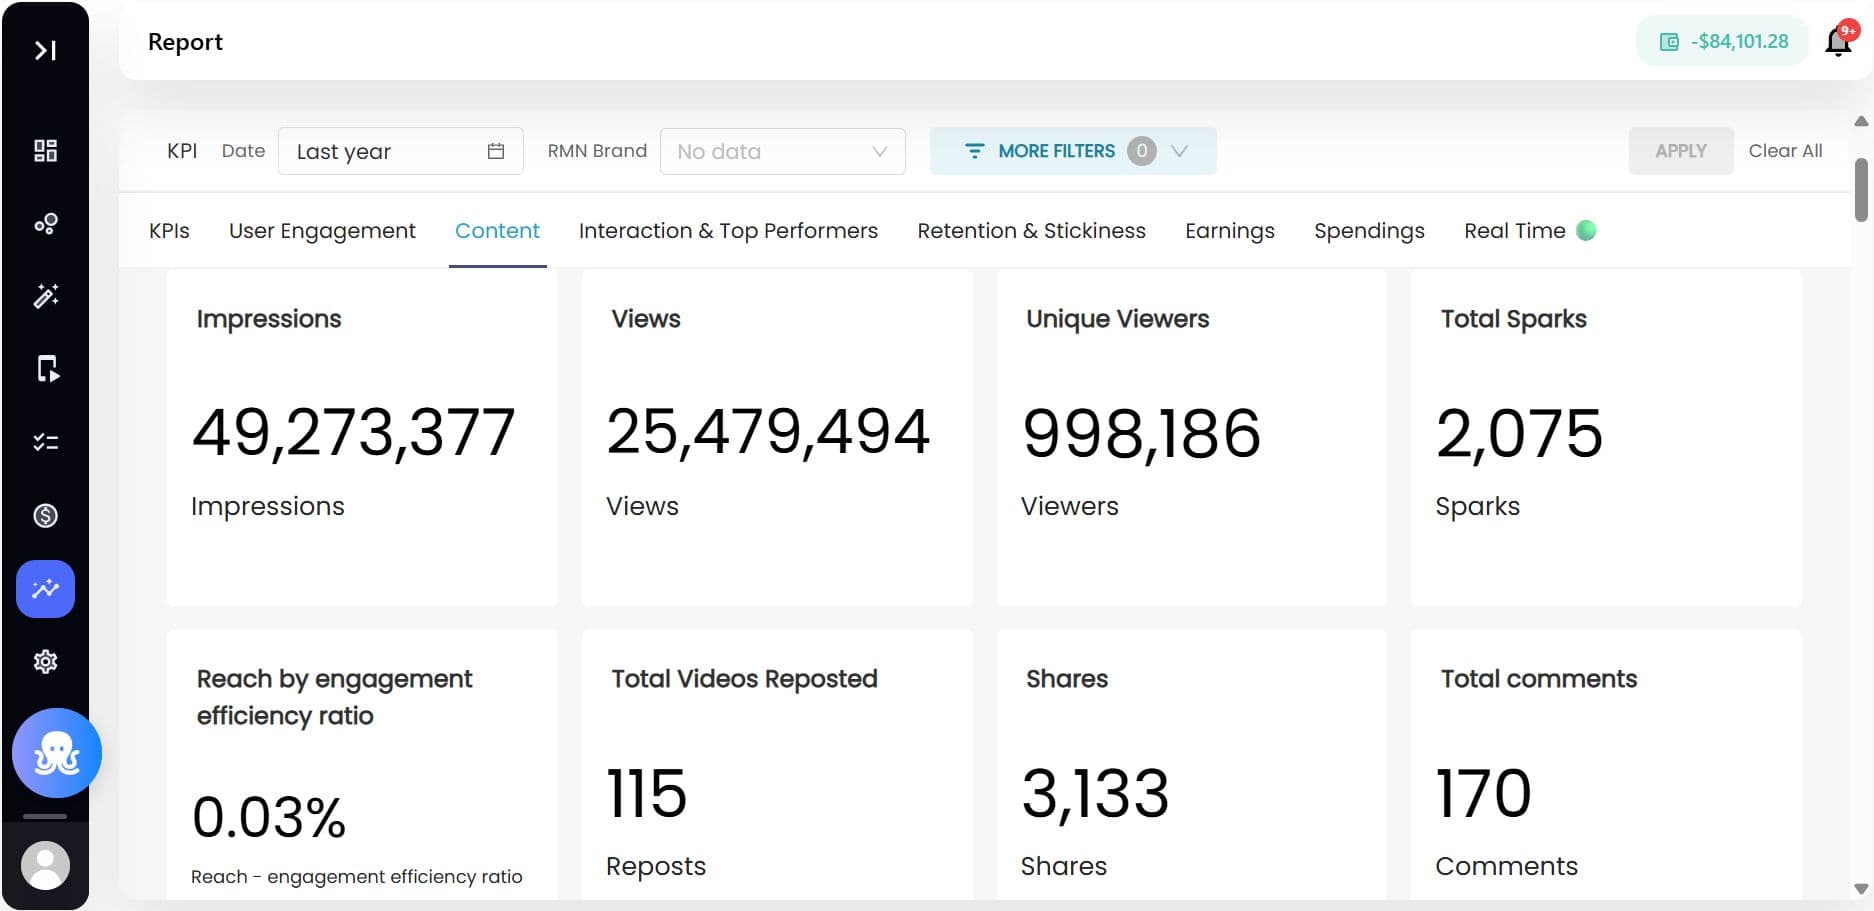Click the Views value 25,479,494

coord(768,433)
